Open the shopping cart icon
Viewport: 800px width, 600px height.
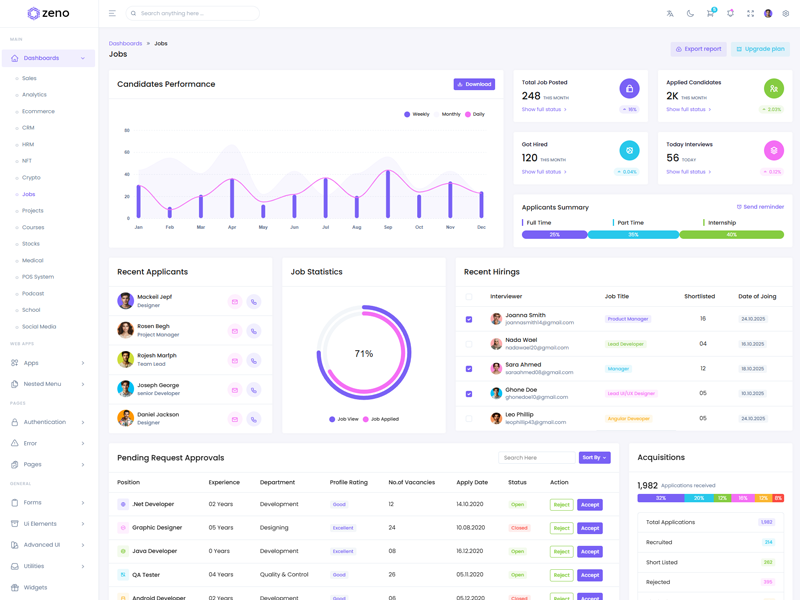710,14
